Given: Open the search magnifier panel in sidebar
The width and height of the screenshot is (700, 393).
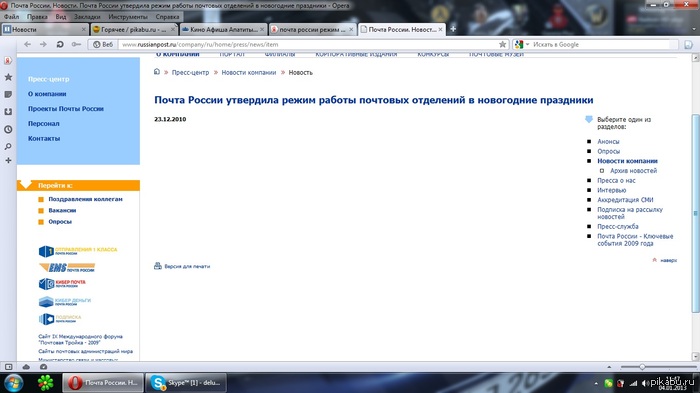Looking at the screenshot, I should [8, 146].
